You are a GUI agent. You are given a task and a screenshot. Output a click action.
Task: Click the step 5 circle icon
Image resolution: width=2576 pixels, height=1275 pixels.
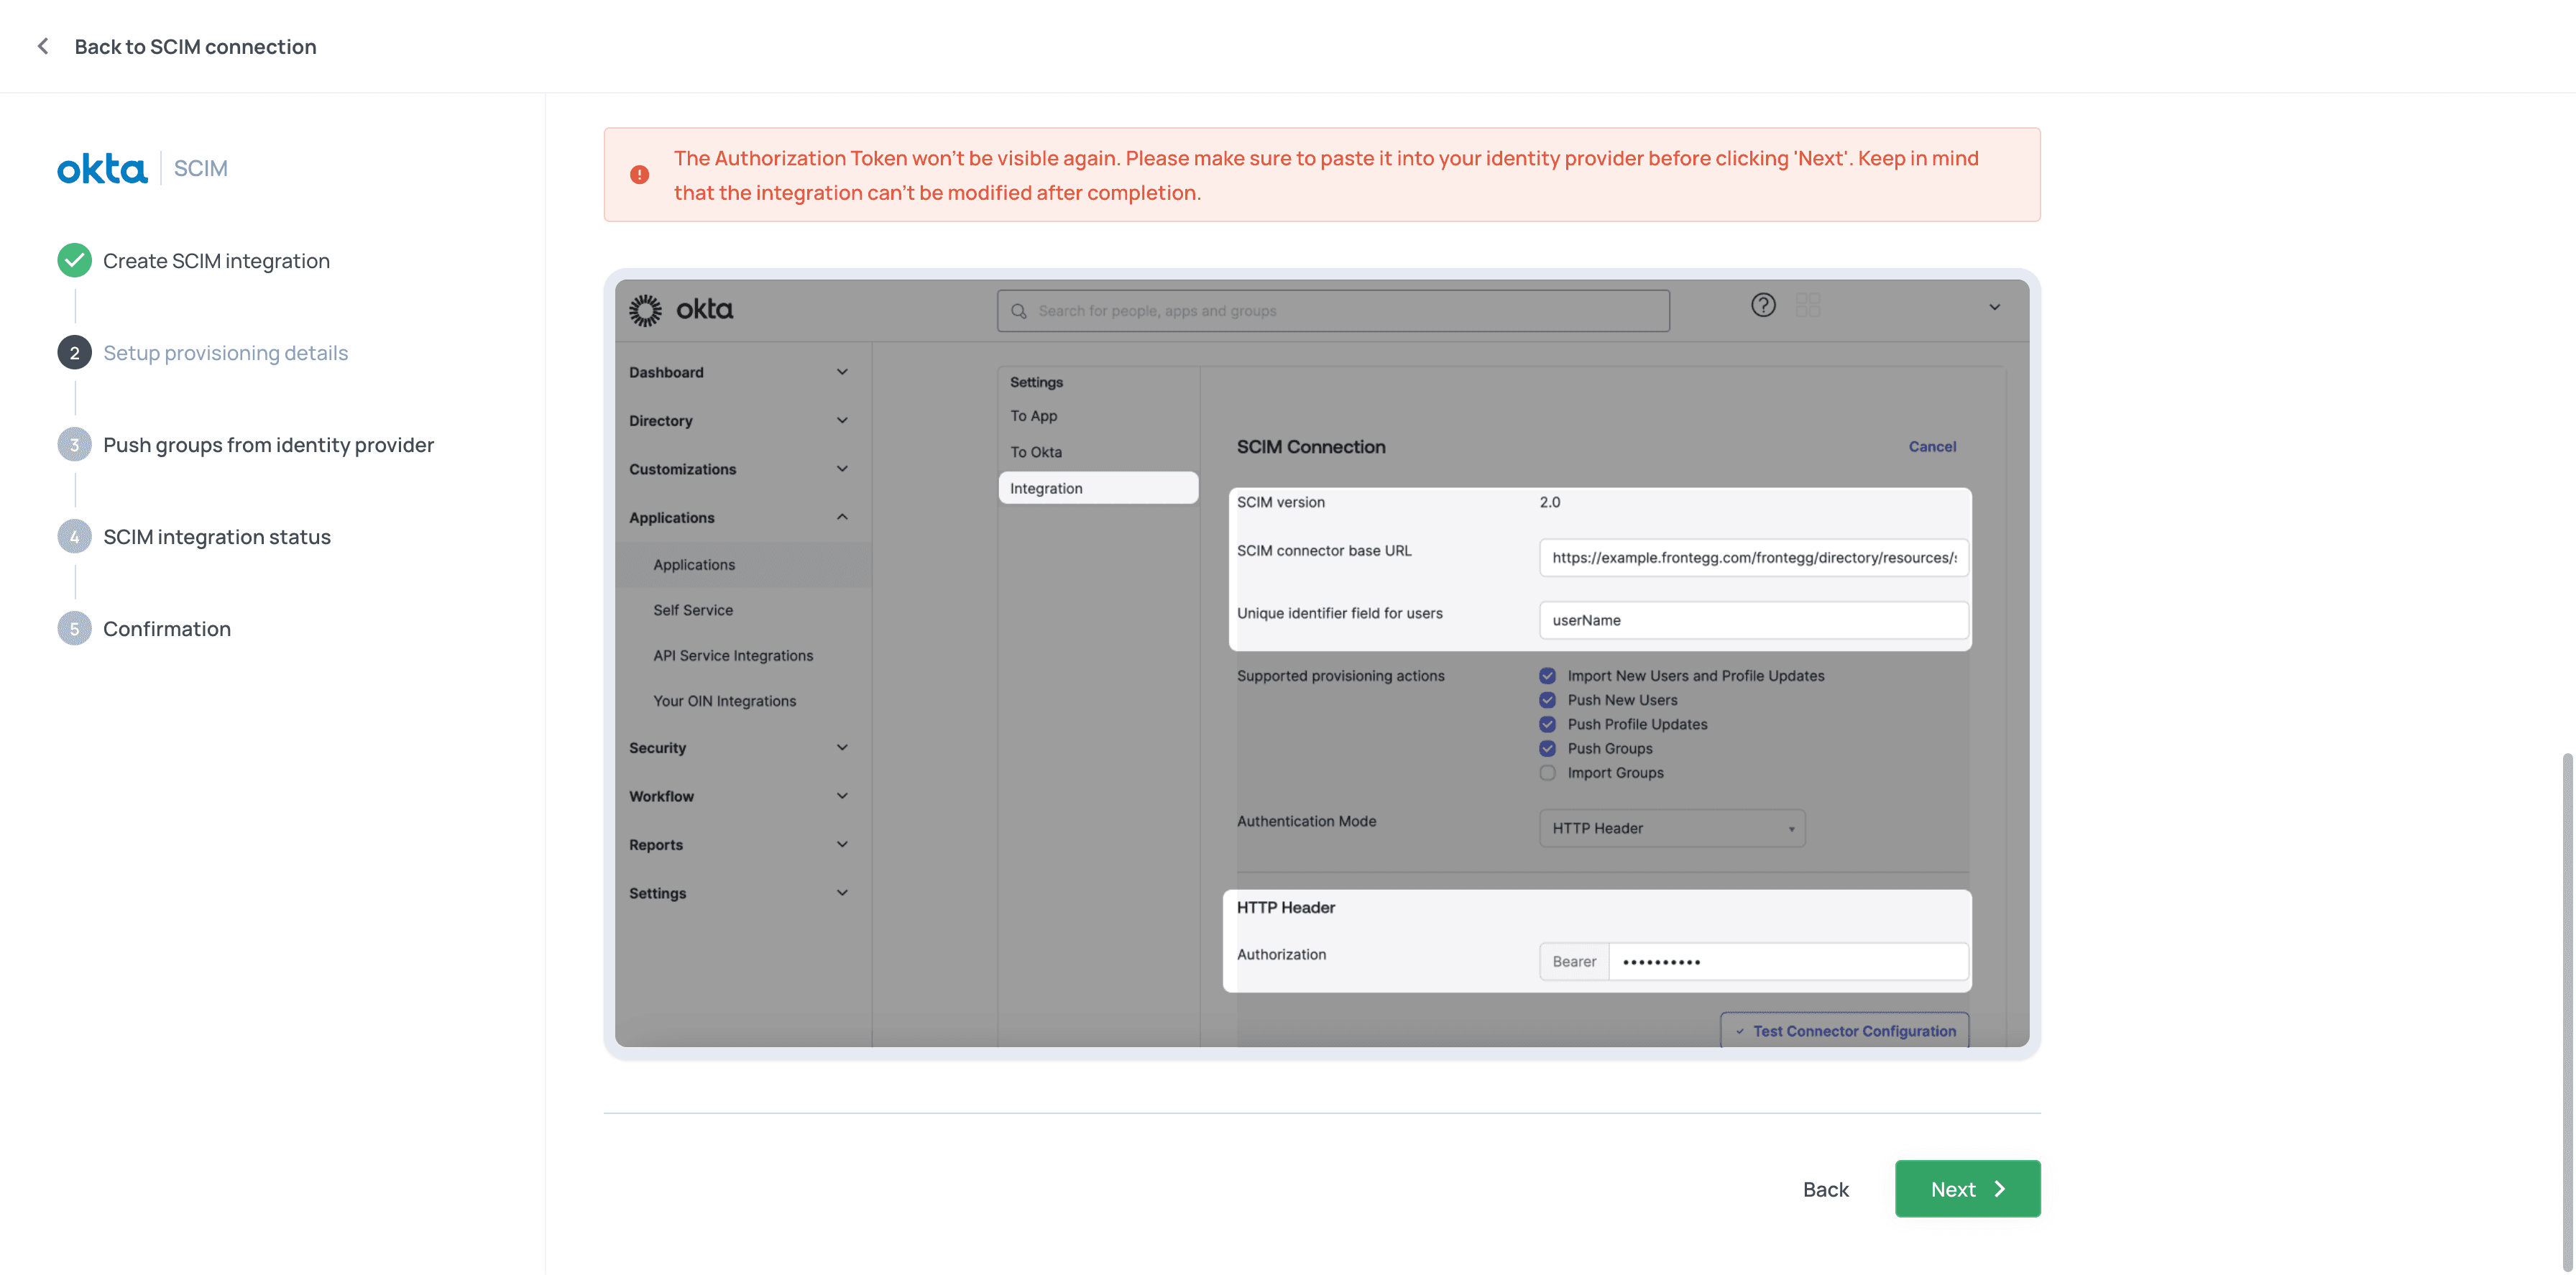74,628
